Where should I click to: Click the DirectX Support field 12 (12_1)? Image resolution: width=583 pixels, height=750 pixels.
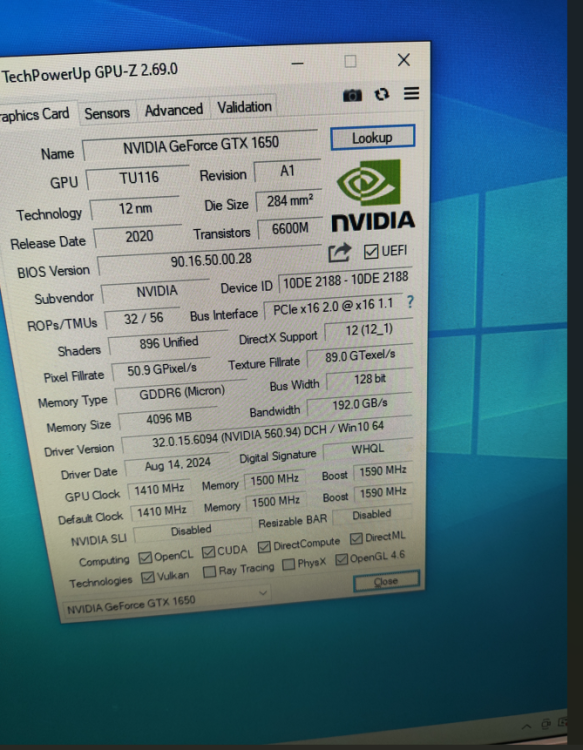pos(369,330)
